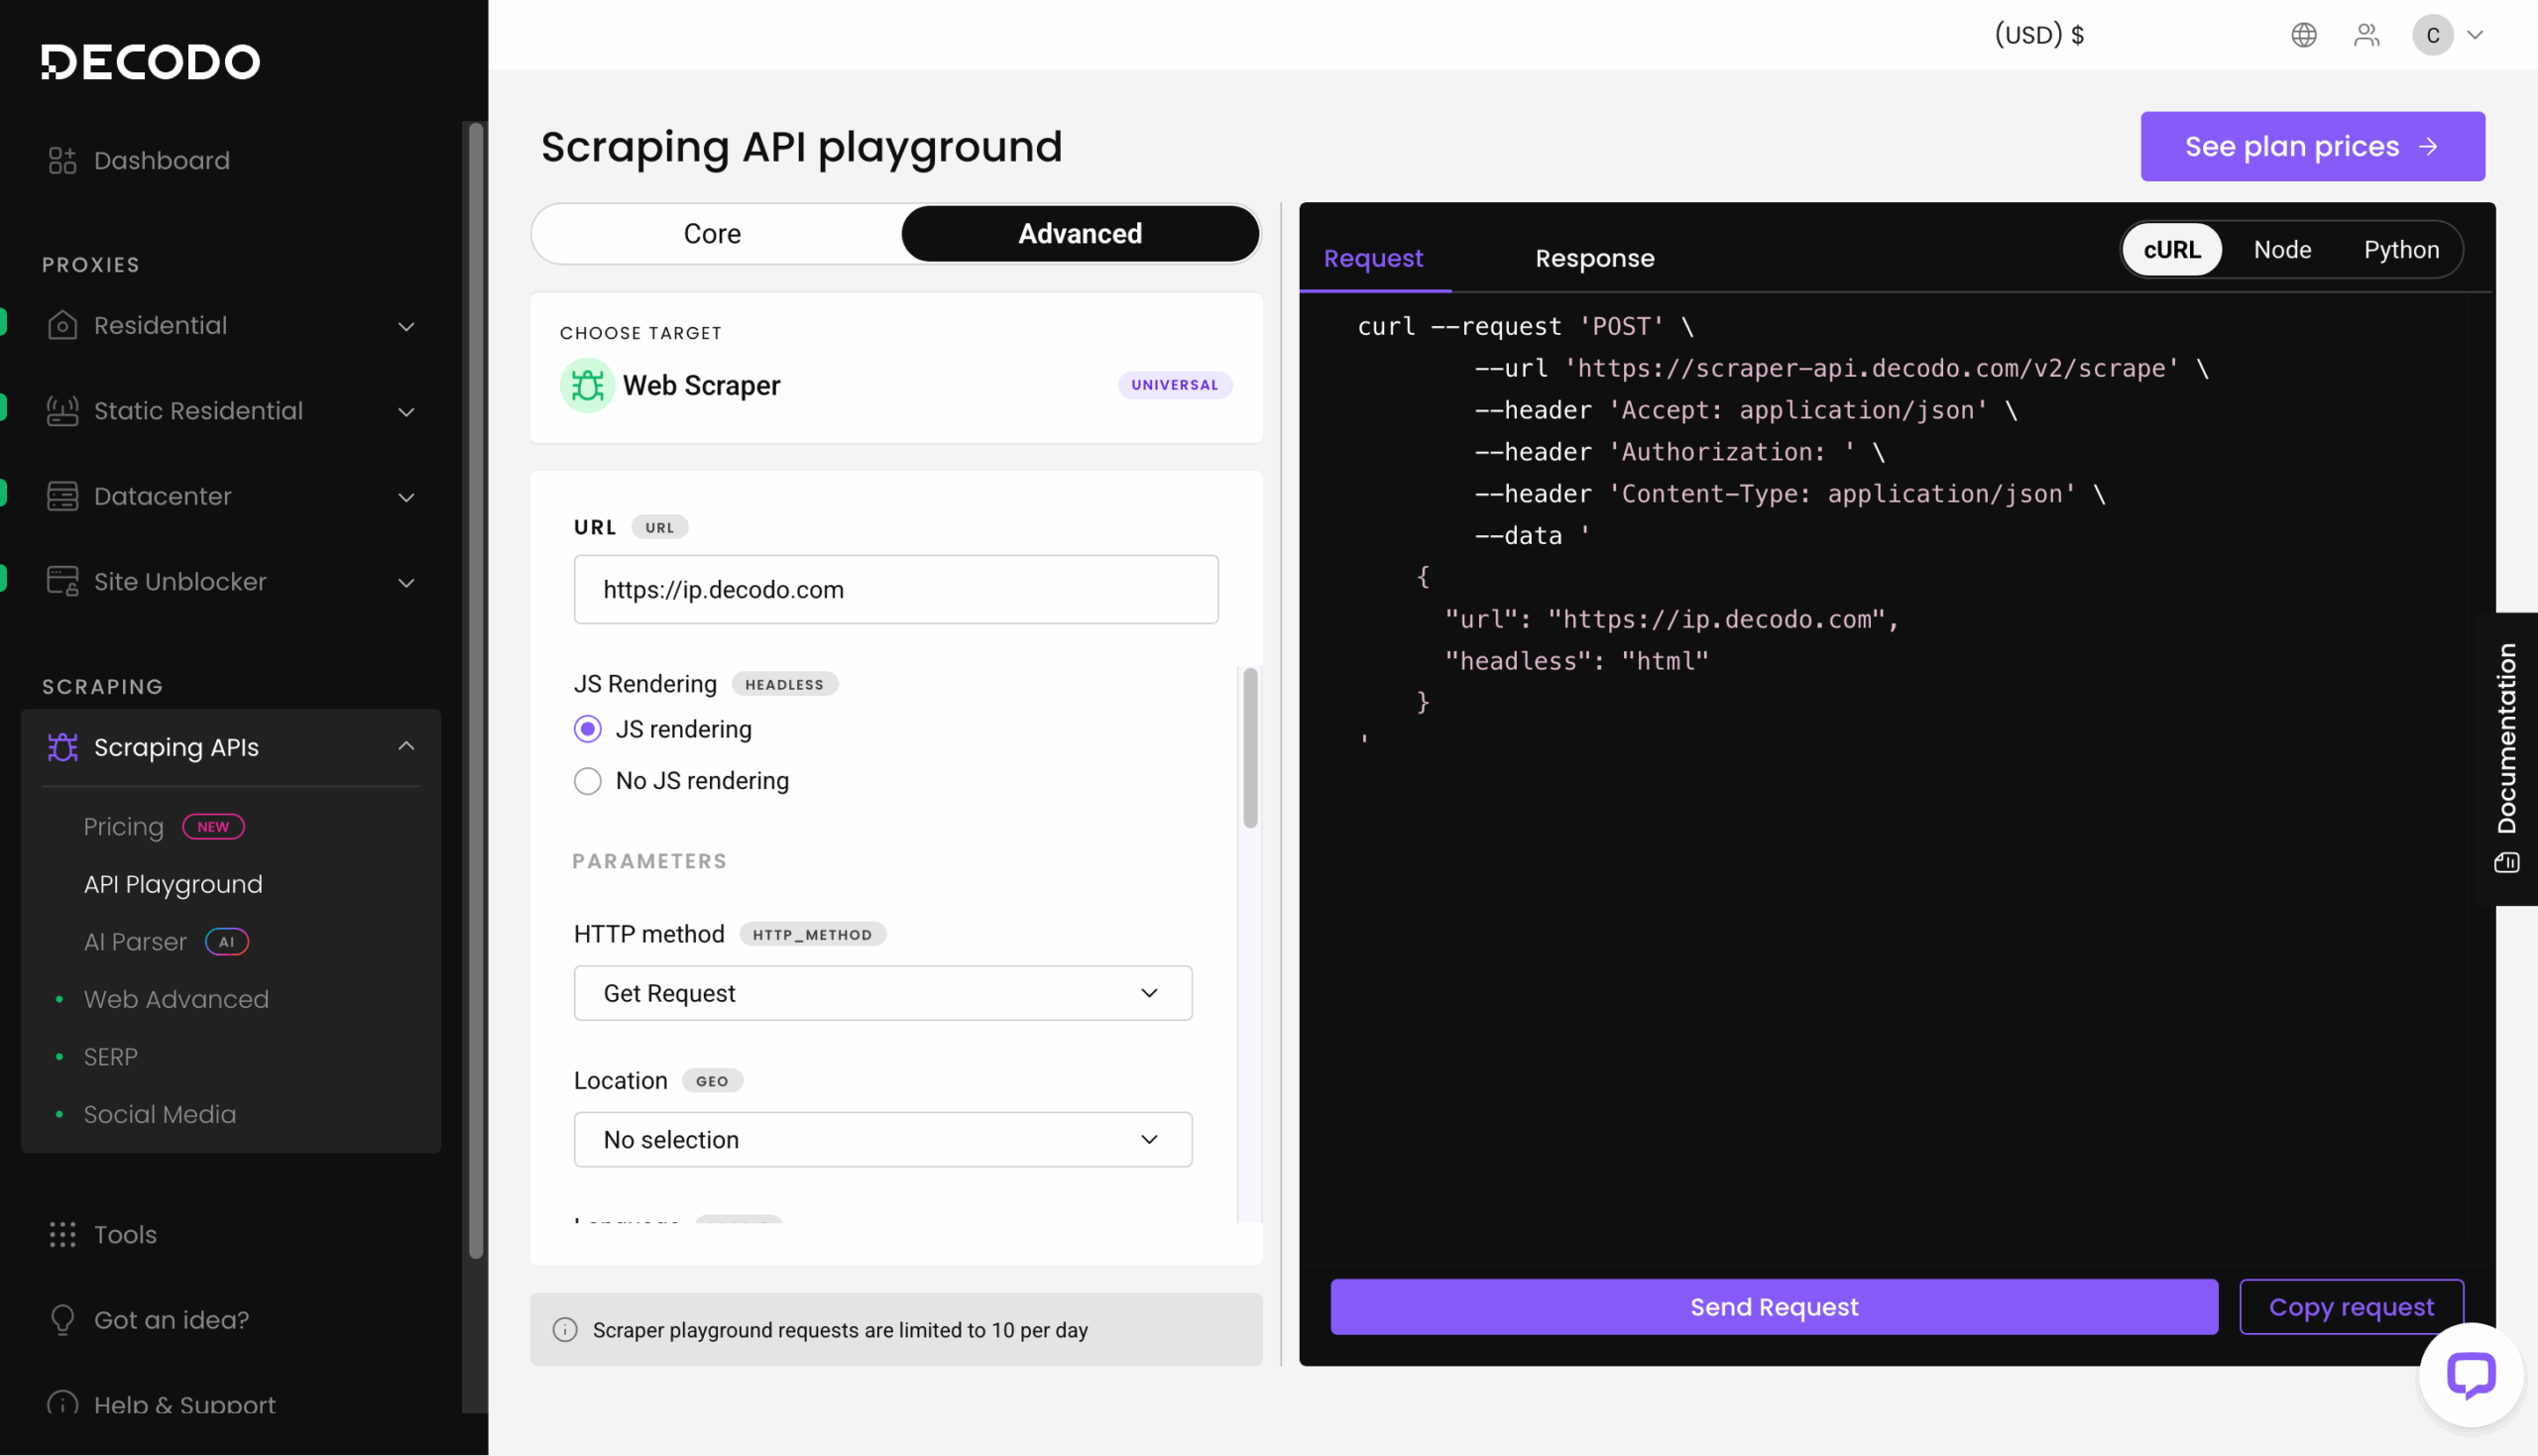2538x1456 pixels.
Task: Click the Send Request button
Action: click(x=1774, y=1307)
